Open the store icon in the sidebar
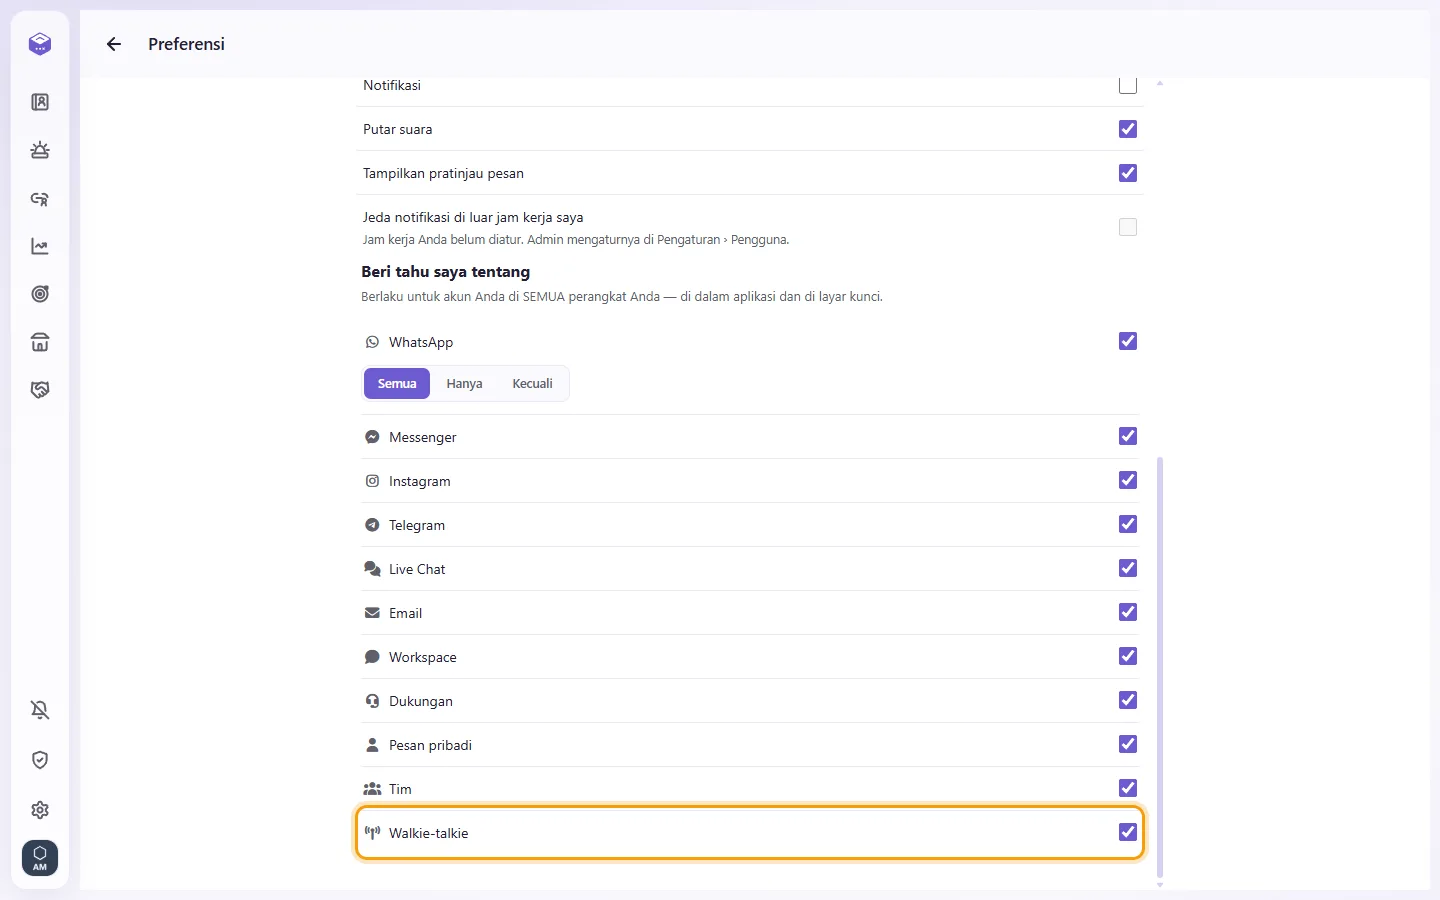Viewport: 1440px width, 900px height. point(40,342)
